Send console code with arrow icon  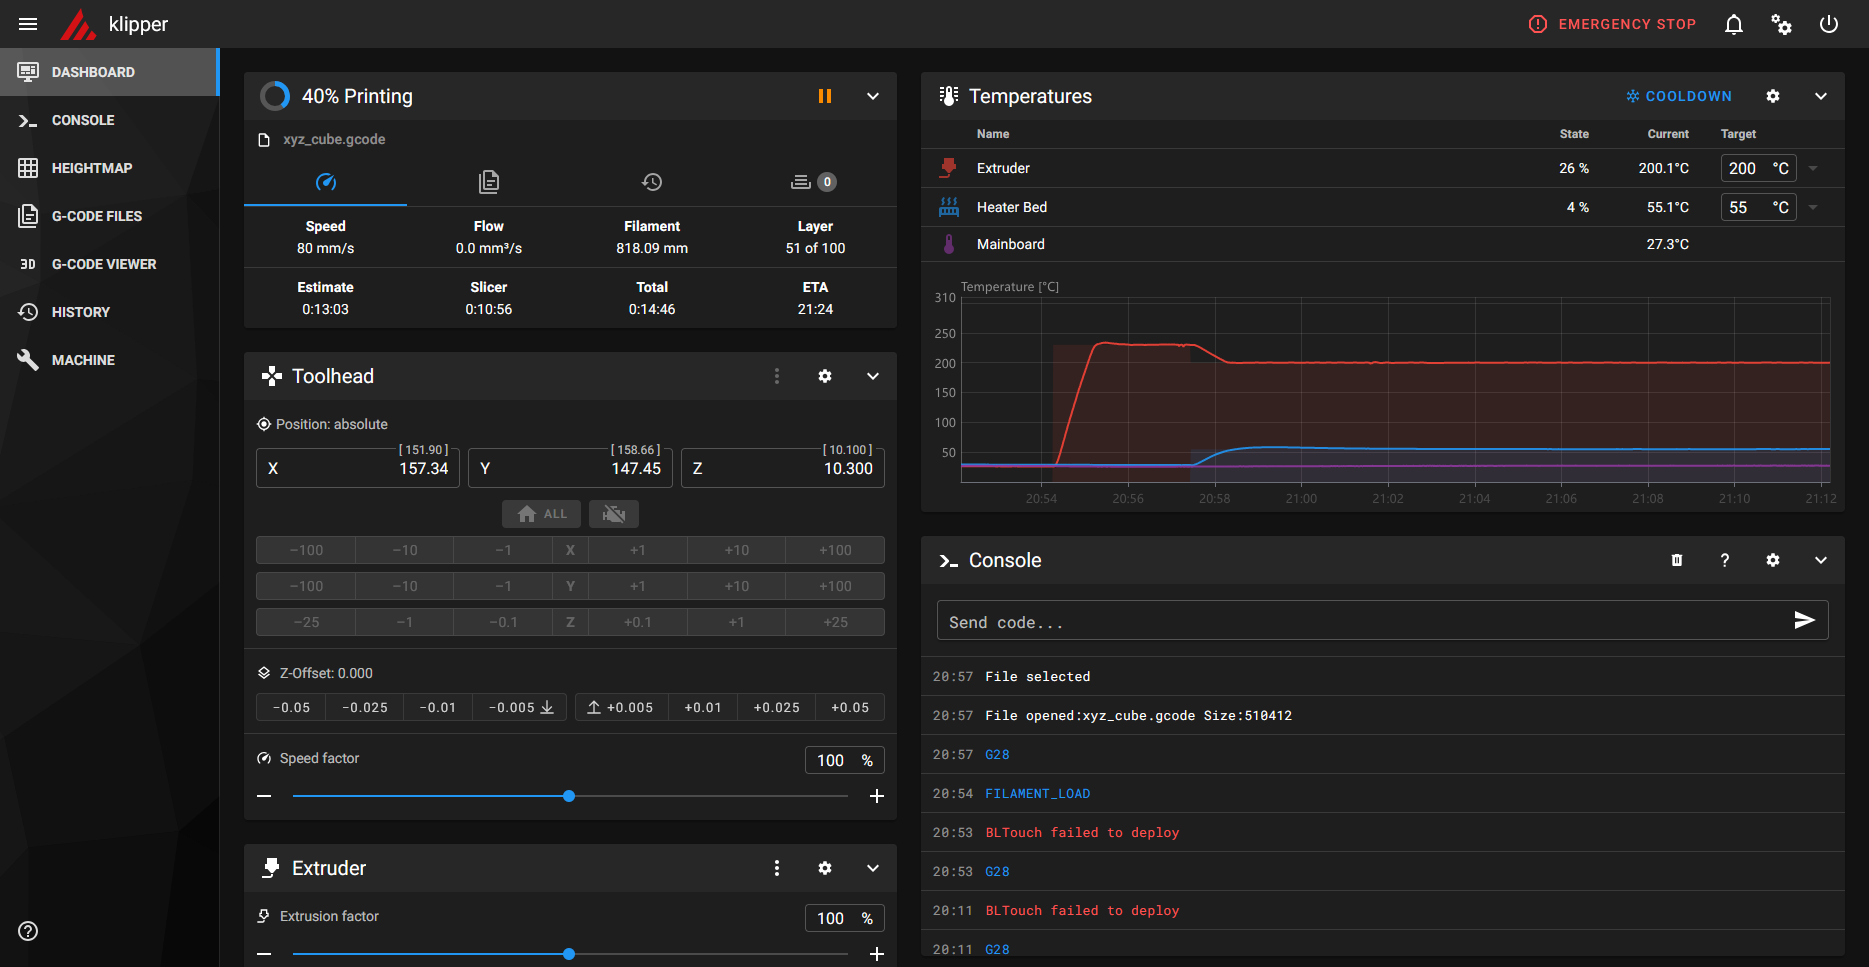point(1804,620)
